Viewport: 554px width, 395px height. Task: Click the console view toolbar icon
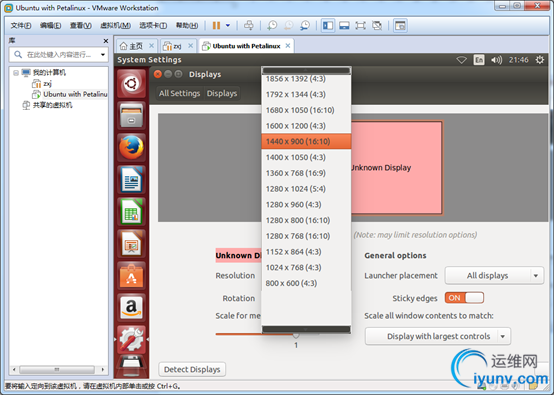coord(400,25)
